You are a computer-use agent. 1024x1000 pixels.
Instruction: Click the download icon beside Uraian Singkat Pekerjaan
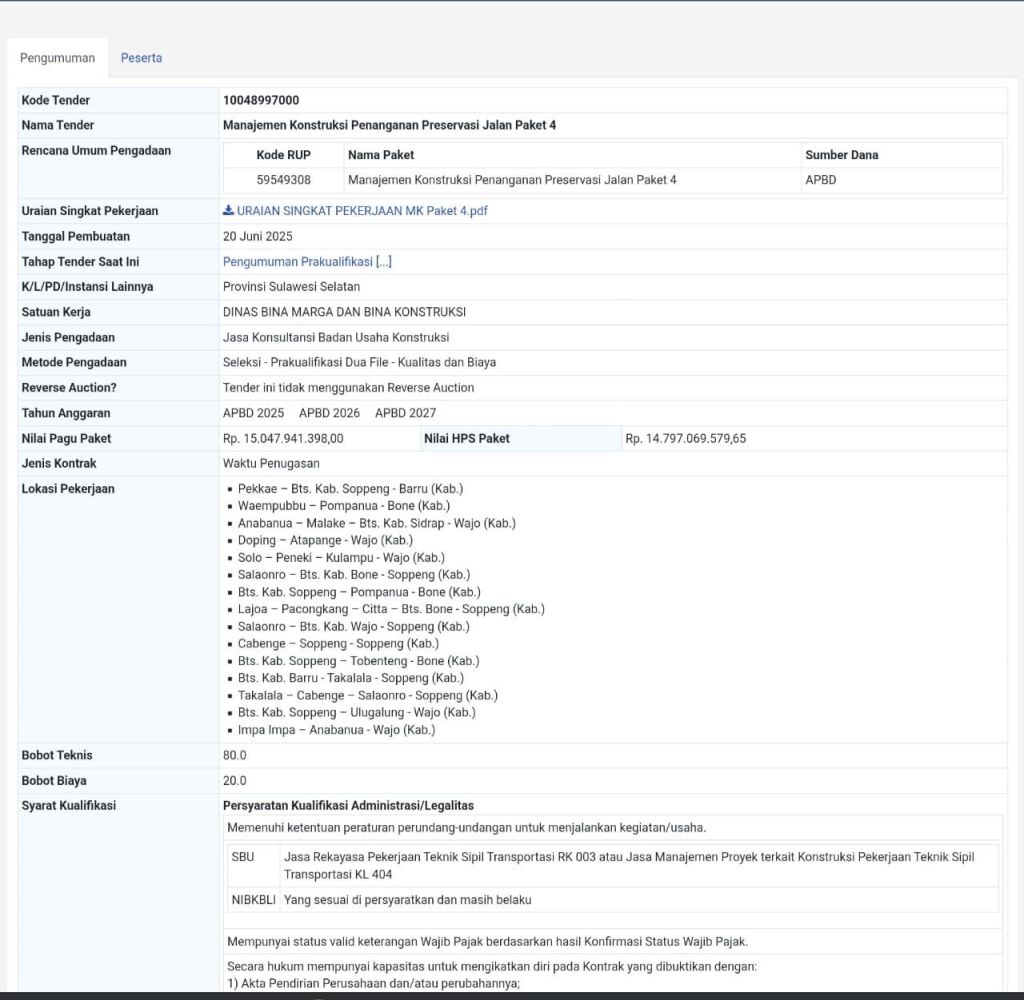coord(228,211)
